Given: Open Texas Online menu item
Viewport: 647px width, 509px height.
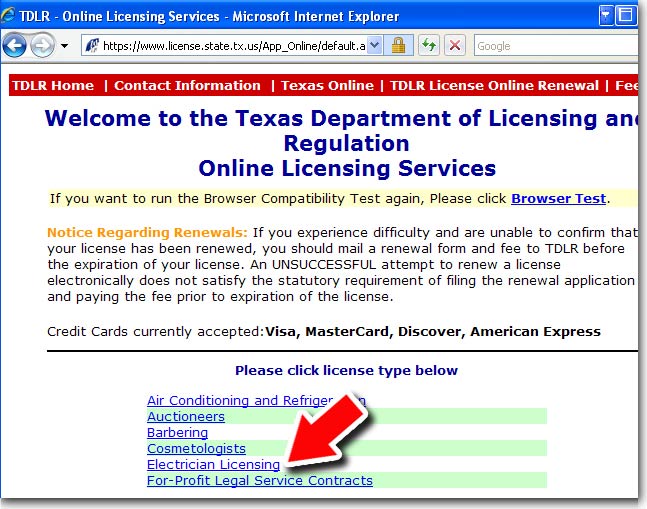Looking at the screenshot, I should pyautogui.click(x=327, y=85).
